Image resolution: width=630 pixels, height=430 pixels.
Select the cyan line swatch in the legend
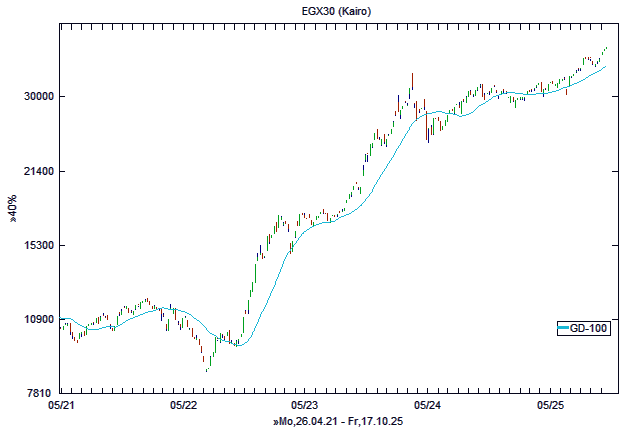coord(563,328)
